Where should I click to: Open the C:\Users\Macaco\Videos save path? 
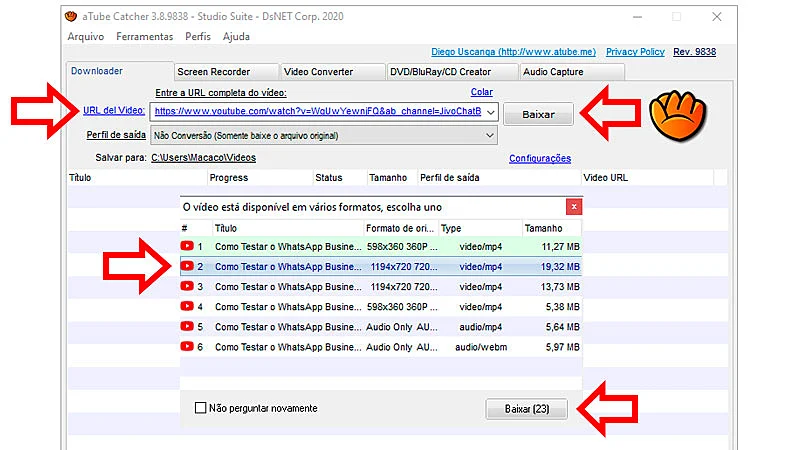(203, 158)
